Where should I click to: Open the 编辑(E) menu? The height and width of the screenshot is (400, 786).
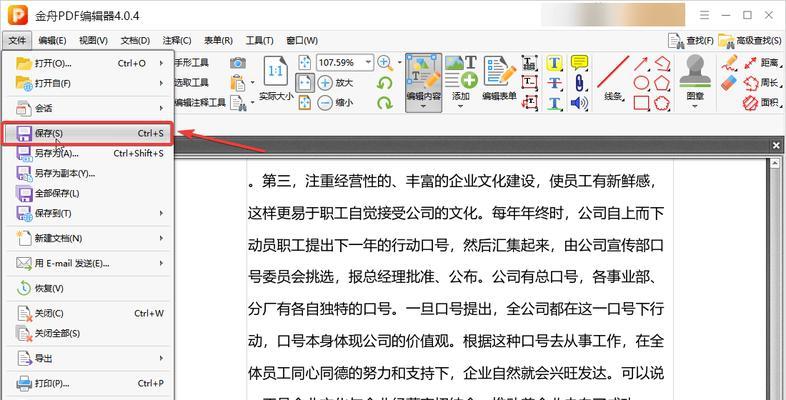(x=52, y=41)
